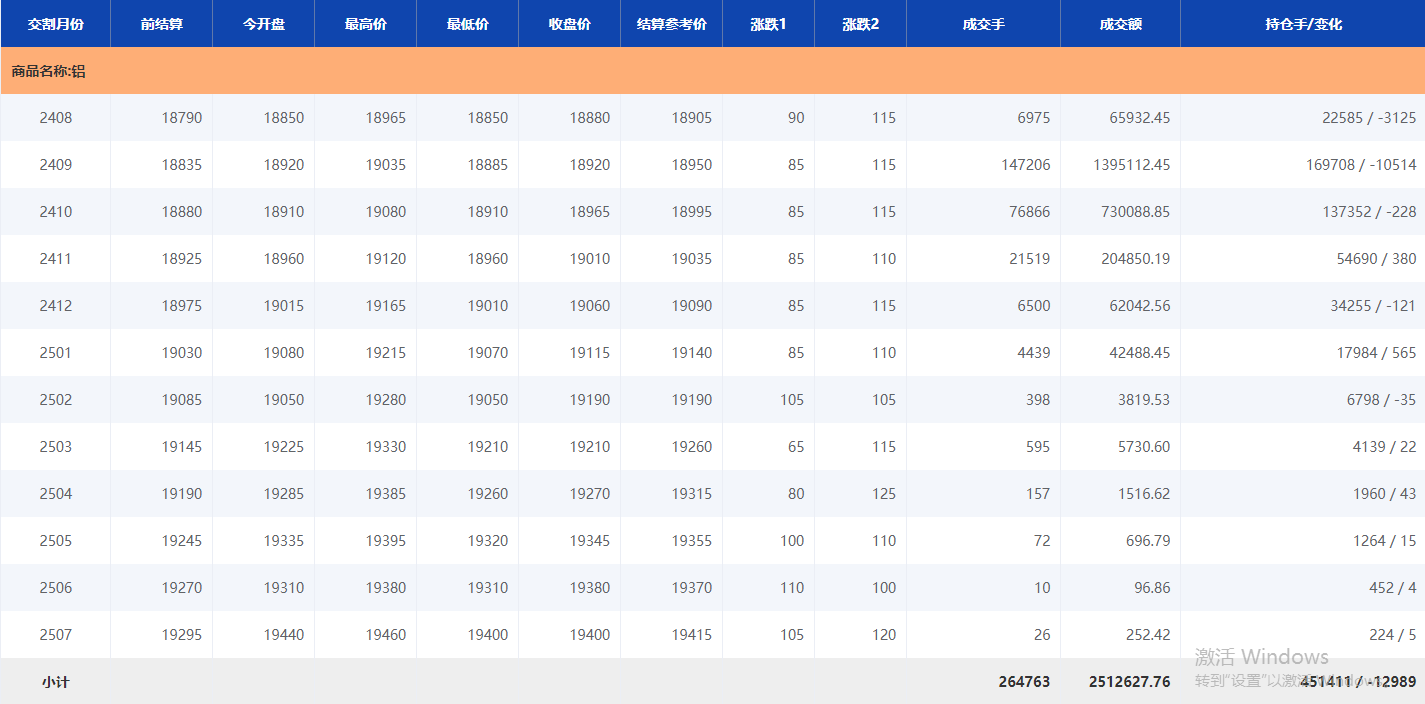Image resolution: width=1425 pixels, height=704 pixels.
Task: Select the 成交额 column header
Action: click(1120, 24)
